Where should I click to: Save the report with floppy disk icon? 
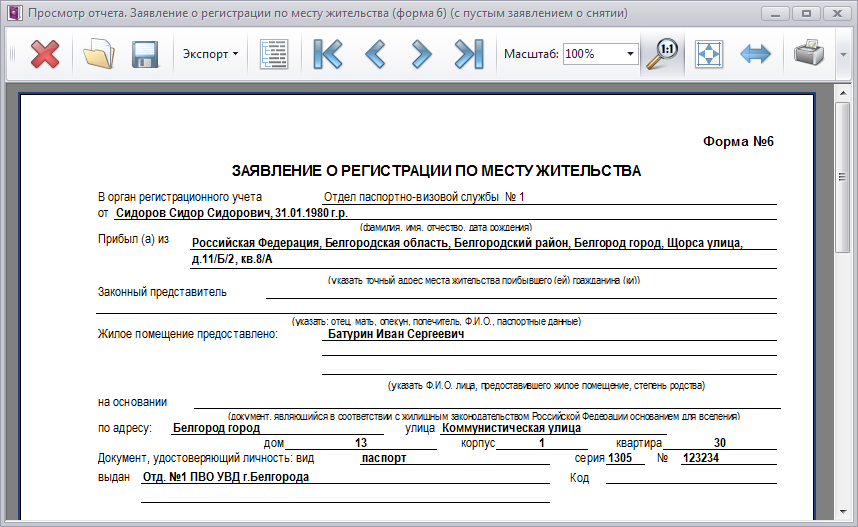(x=145, y=54)
